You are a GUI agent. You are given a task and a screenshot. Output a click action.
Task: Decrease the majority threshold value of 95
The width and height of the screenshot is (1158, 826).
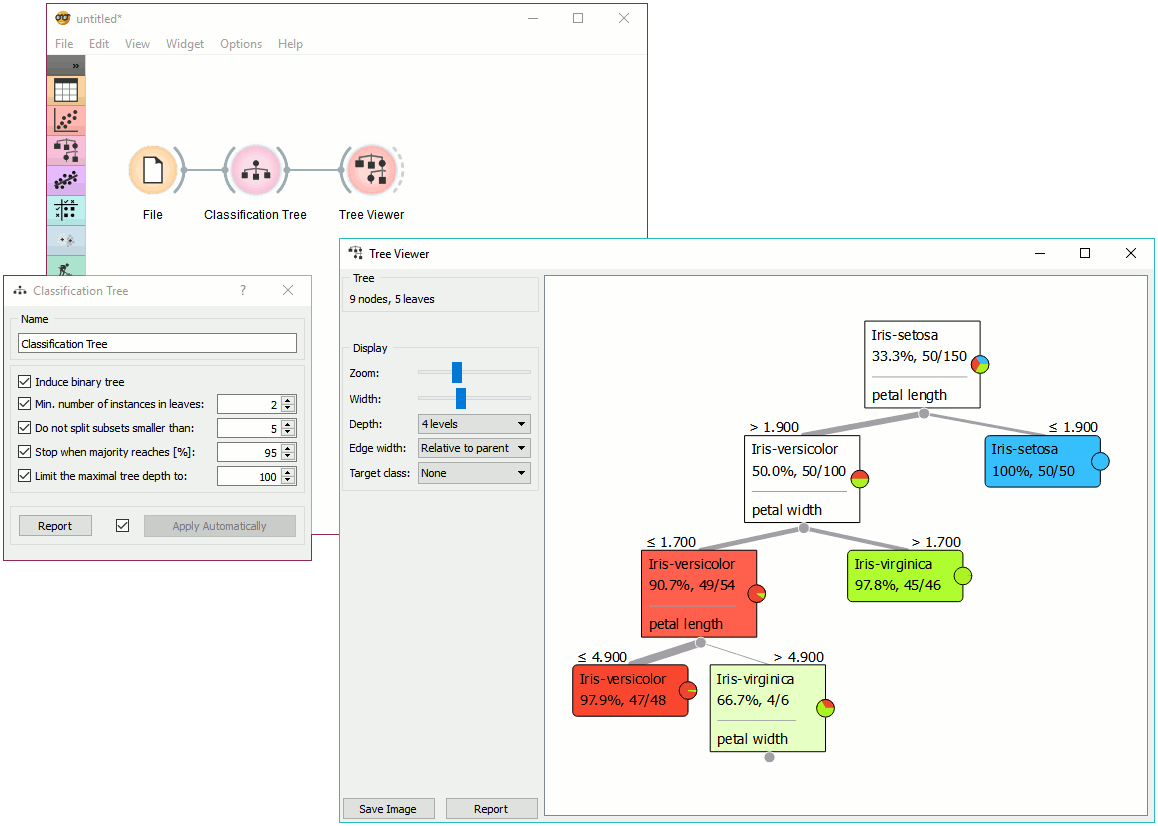tap(289, 457)
